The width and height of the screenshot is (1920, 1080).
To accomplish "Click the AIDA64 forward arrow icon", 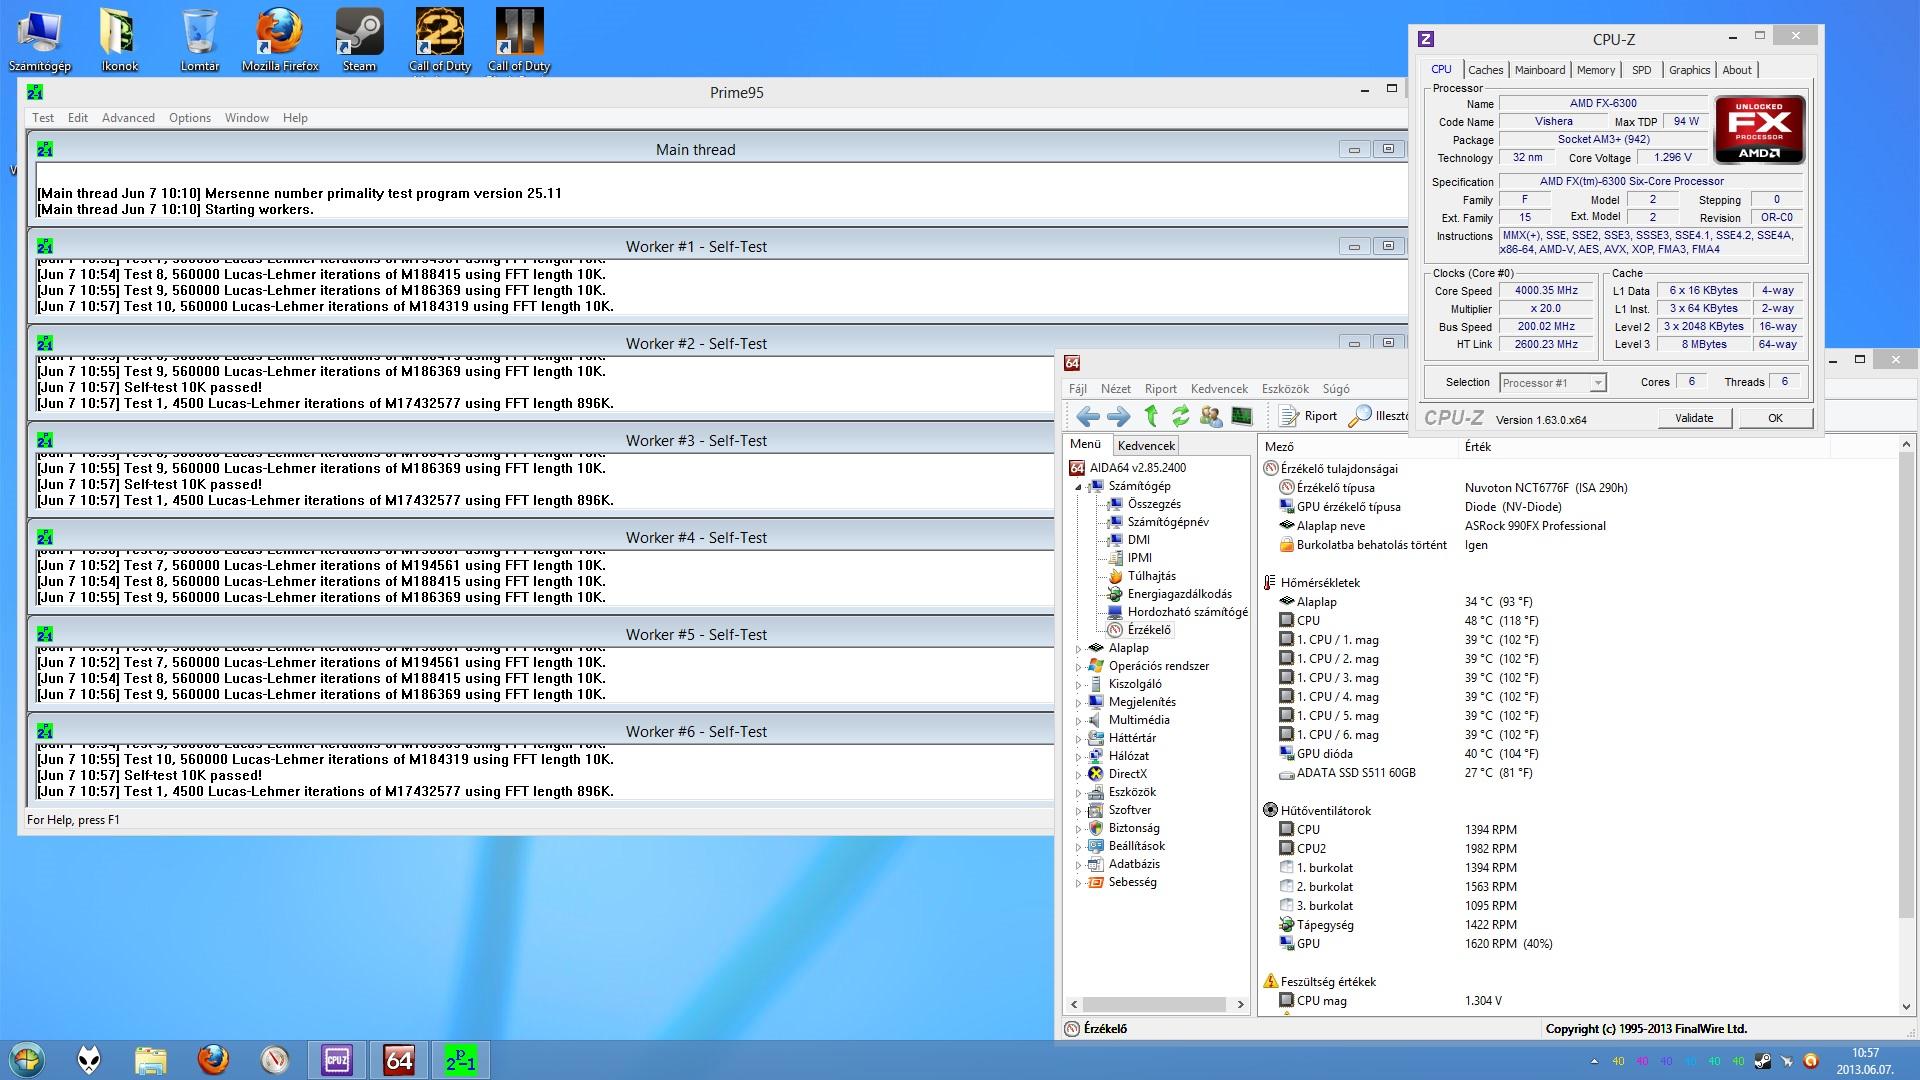I will coord(1119,416).
